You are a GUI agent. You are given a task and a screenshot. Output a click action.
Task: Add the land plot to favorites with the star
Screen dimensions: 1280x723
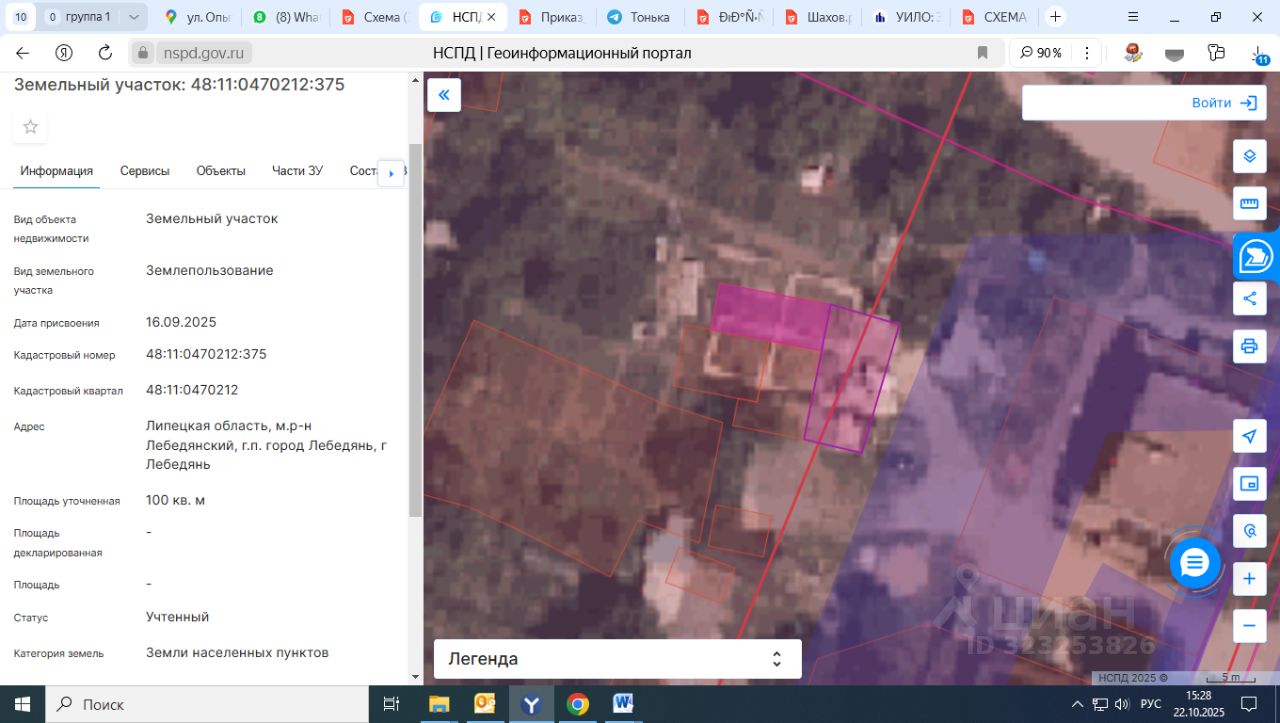click(x=30, y=126)
